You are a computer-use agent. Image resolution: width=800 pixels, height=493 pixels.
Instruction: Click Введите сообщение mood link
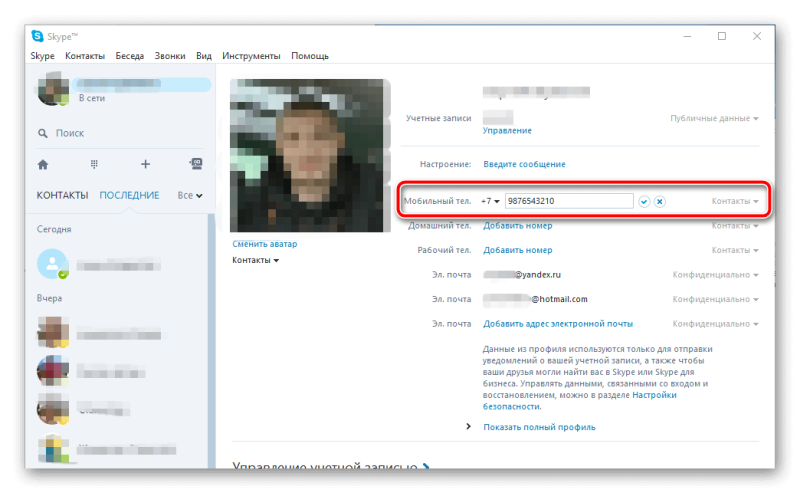point(524,164)
